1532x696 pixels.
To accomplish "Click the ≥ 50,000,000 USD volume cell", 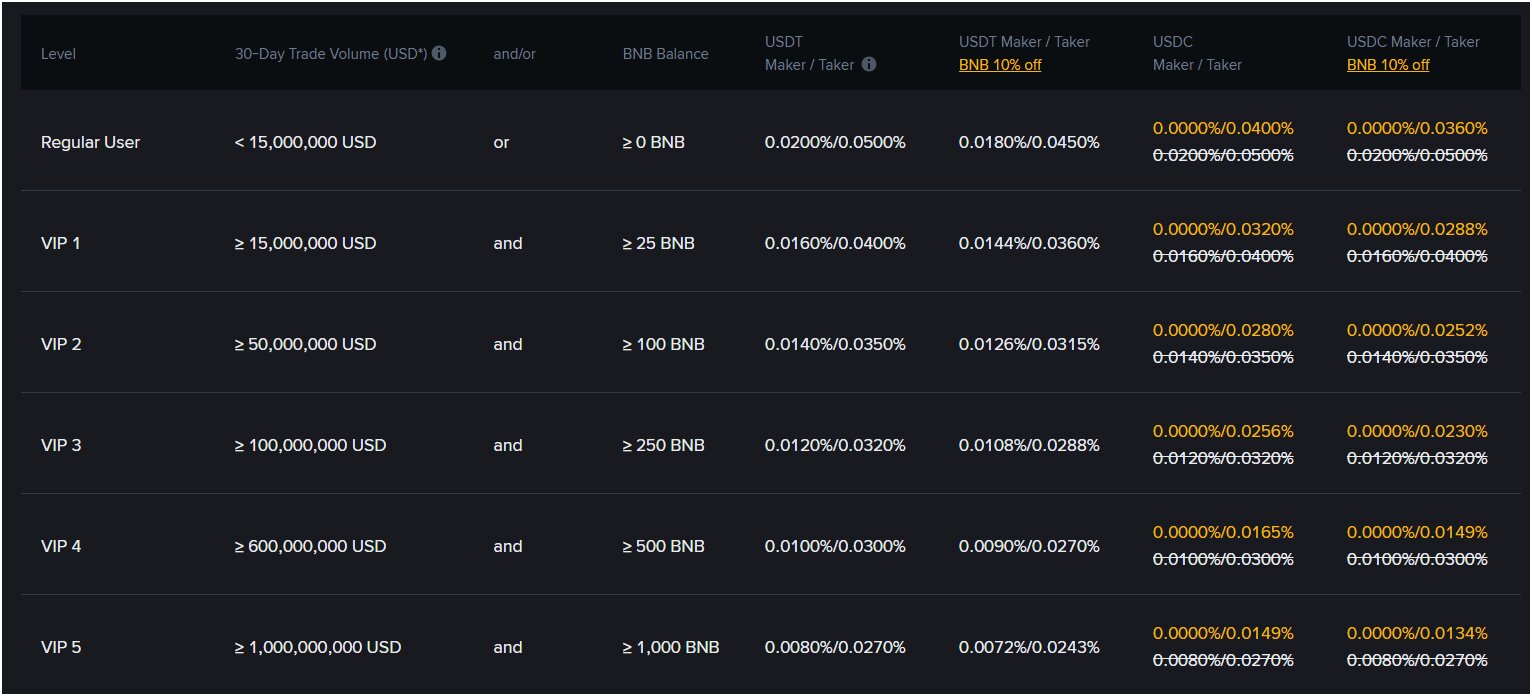I will tap(306, 344).
